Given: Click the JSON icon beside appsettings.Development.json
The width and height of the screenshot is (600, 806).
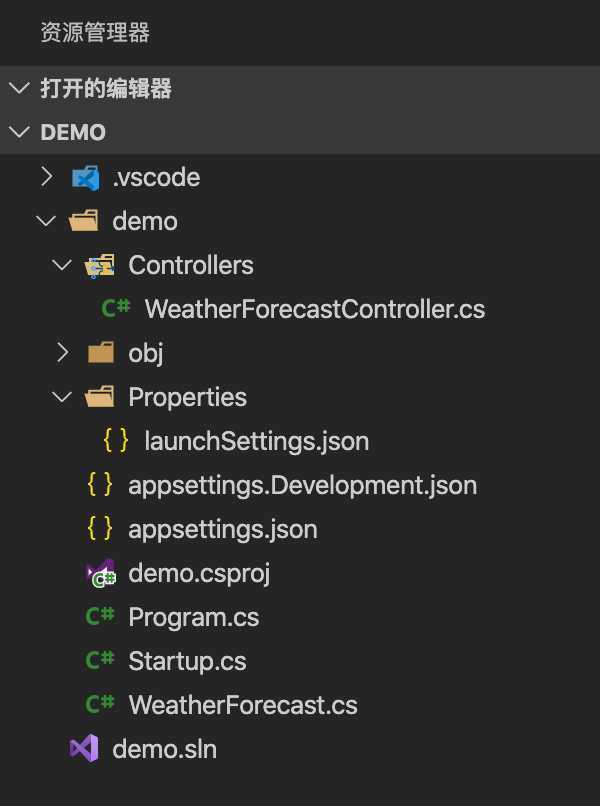Looking at the screenshot, I should click(101, 485).
